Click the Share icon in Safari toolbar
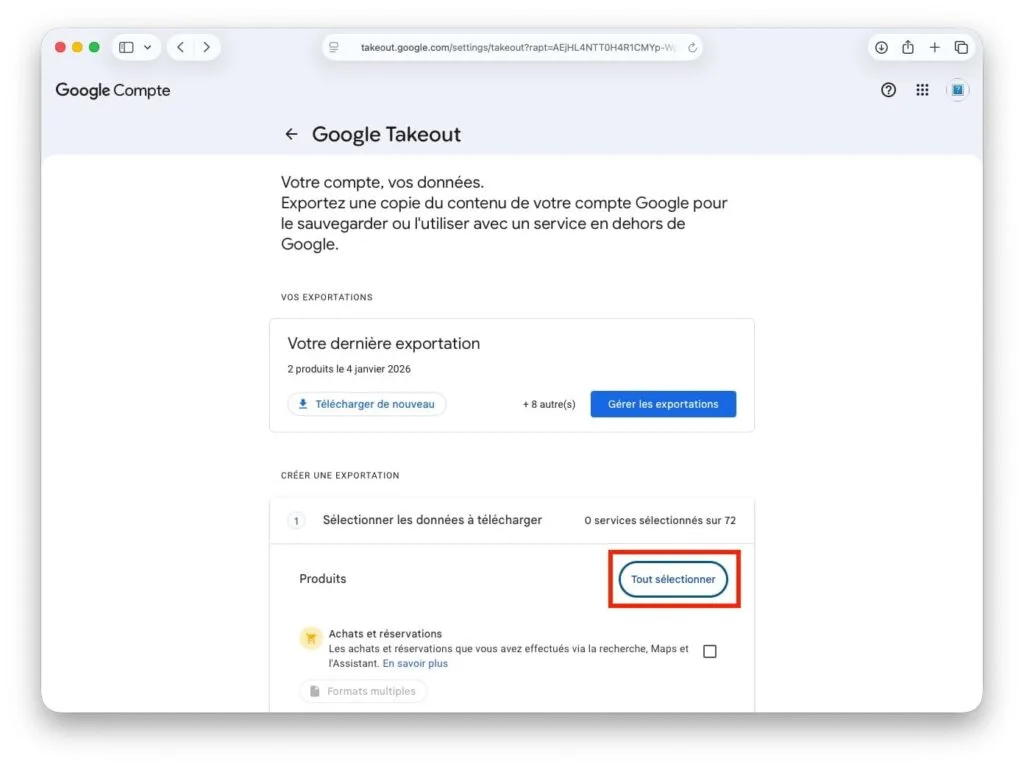 [908, 47]
